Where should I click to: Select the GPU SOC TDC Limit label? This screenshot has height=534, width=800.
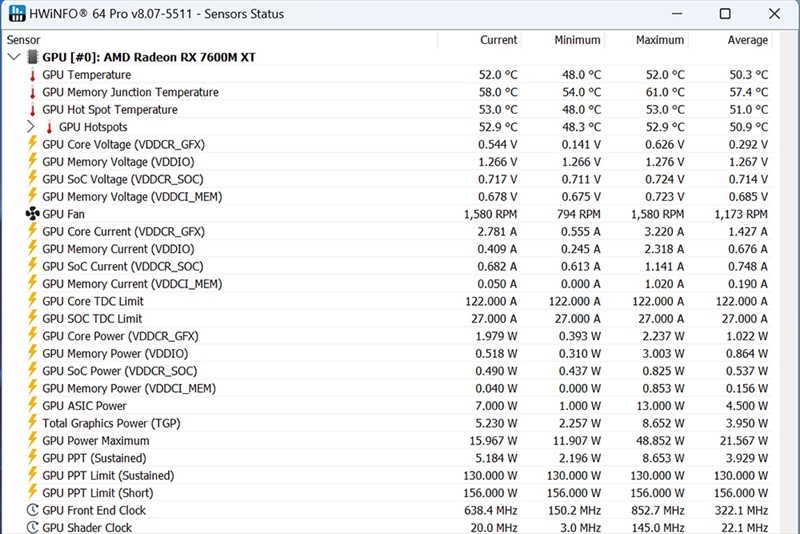click(92, 319)
